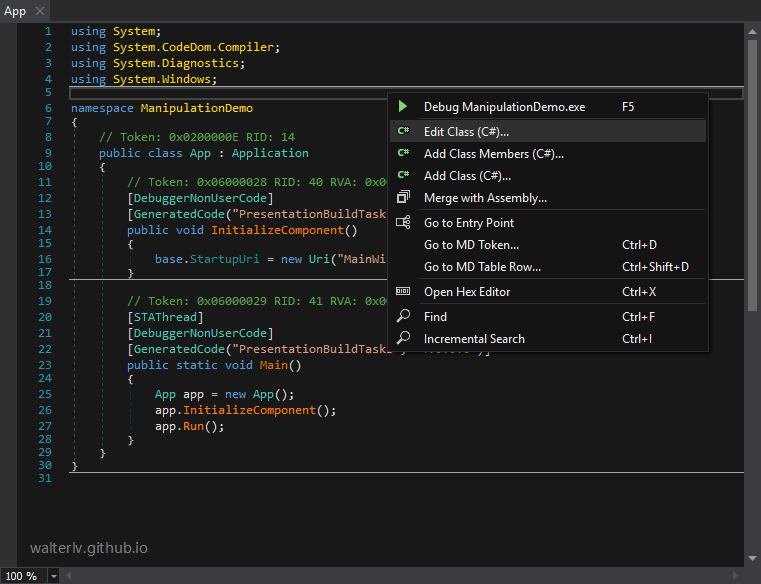Click the C# icon beside Edit Class
Viewport: 761px width, 584px height.
click(403, 131)
